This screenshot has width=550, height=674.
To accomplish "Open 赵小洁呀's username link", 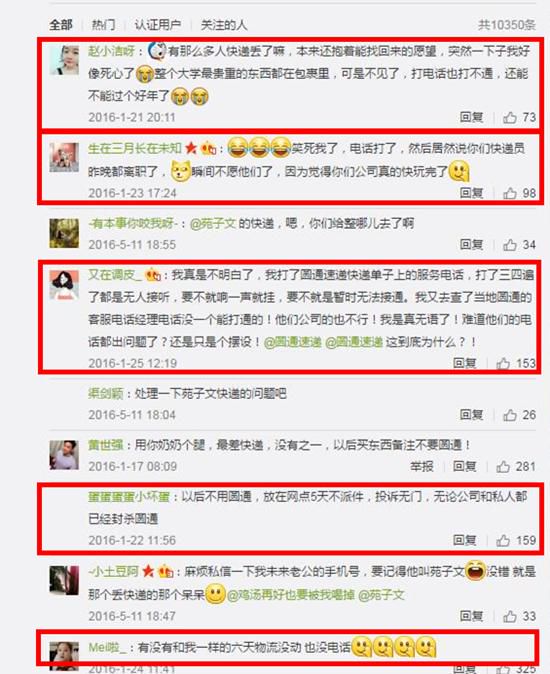I will [x=111, y=51].
